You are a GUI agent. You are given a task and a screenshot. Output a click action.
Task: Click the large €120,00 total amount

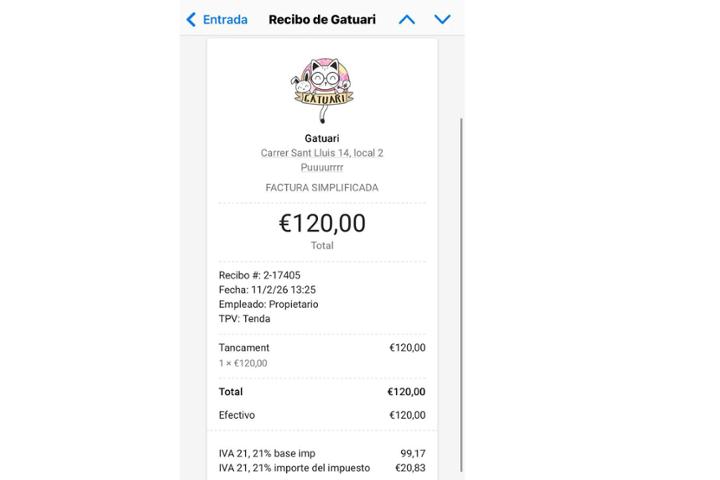322,223
